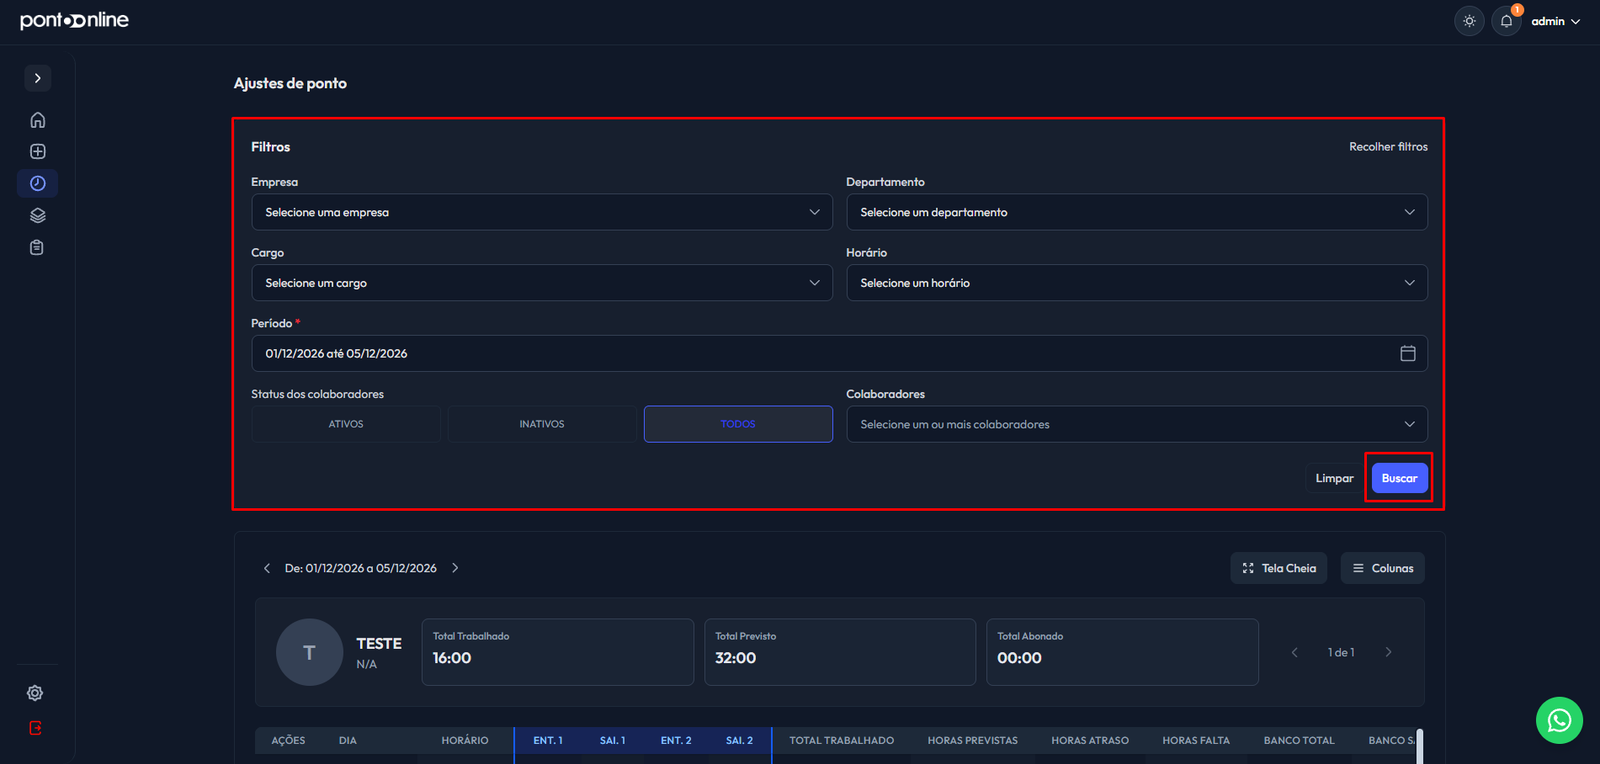Viewport: 1600px width, 764px height.
Task: Click the HORAS ATRASO column header
Action: pos(1090,741)
